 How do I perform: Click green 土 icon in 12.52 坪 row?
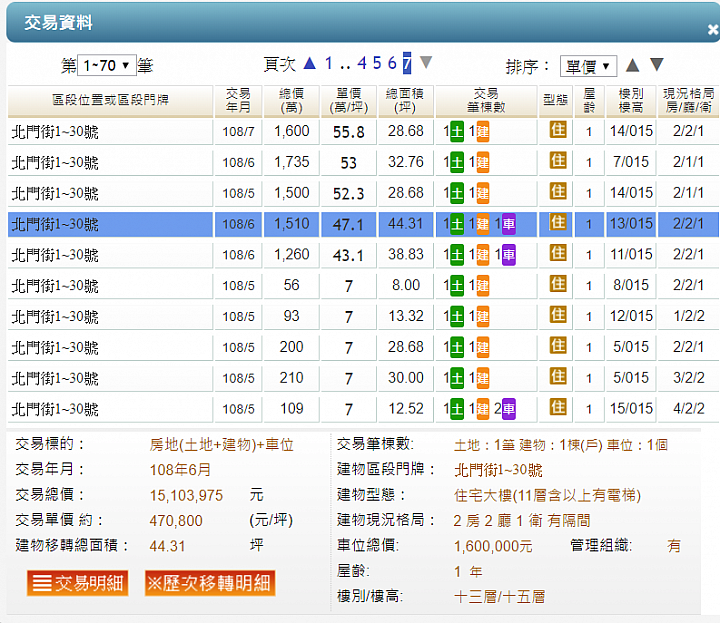(x=457, y=409)
